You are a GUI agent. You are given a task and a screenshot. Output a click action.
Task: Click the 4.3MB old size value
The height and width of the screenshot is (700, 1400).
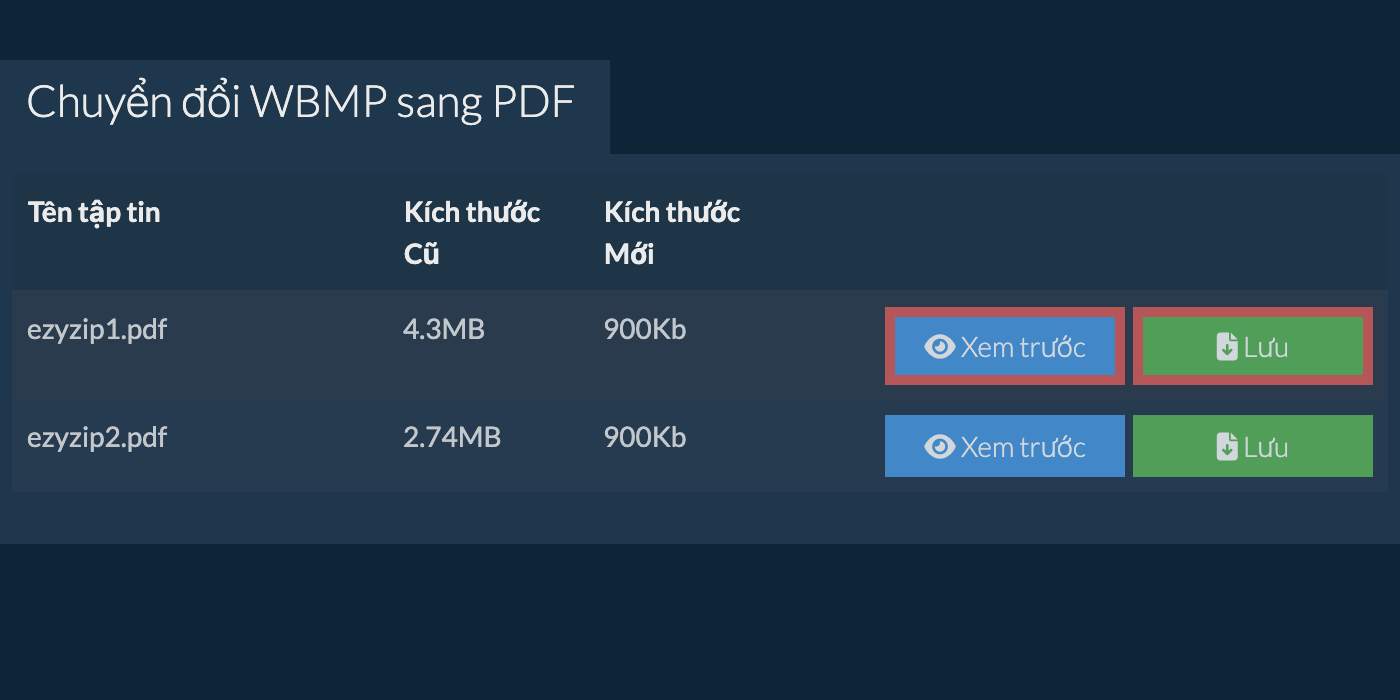(444, 329)
